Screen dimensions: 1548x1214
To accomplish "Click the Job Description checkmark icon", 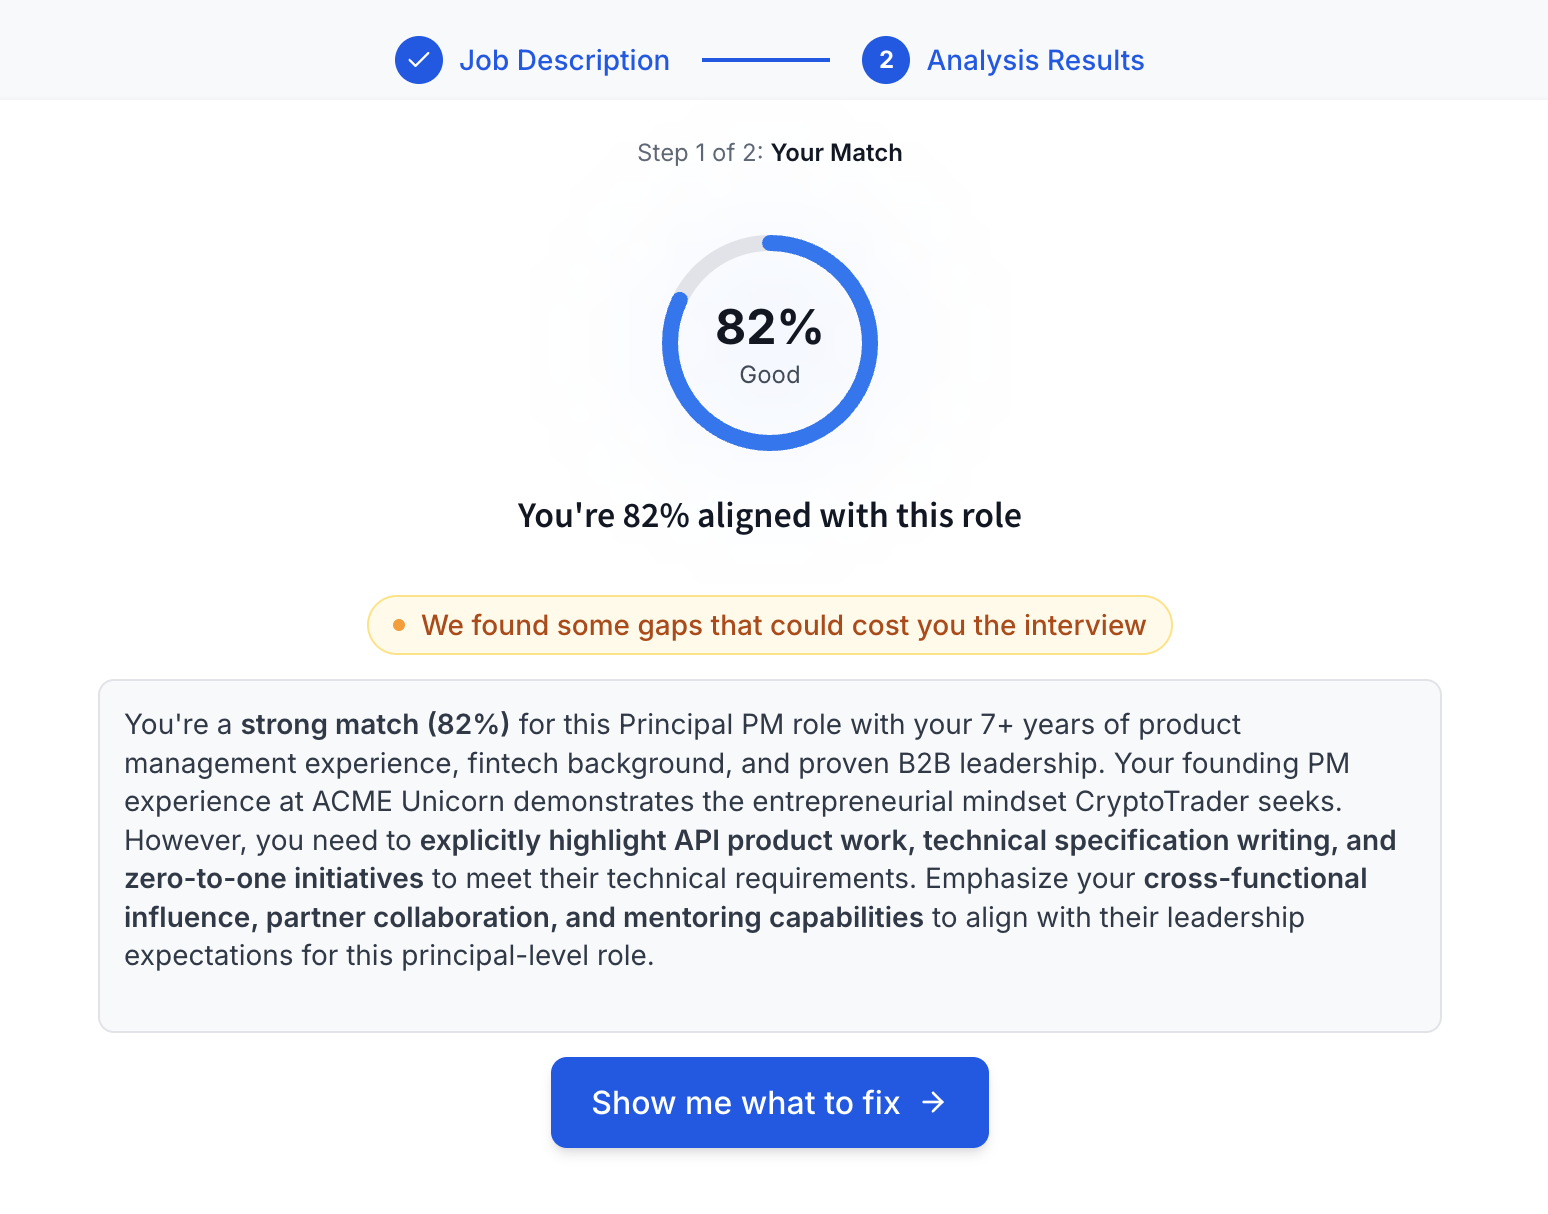I will pyautogui.click(x=418, y=60).
